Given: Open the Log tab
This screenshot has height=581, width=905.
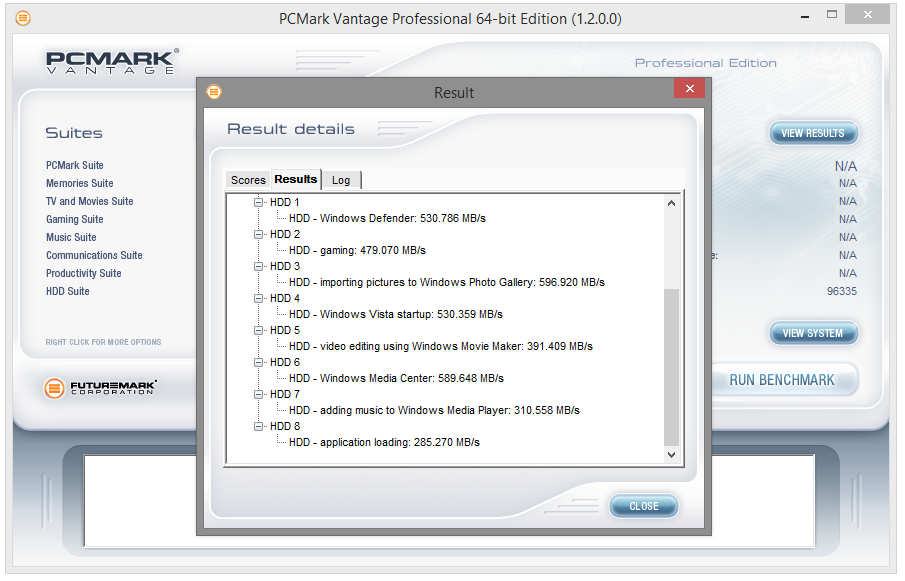Looking at the screenshot, I should click(341, 180).
